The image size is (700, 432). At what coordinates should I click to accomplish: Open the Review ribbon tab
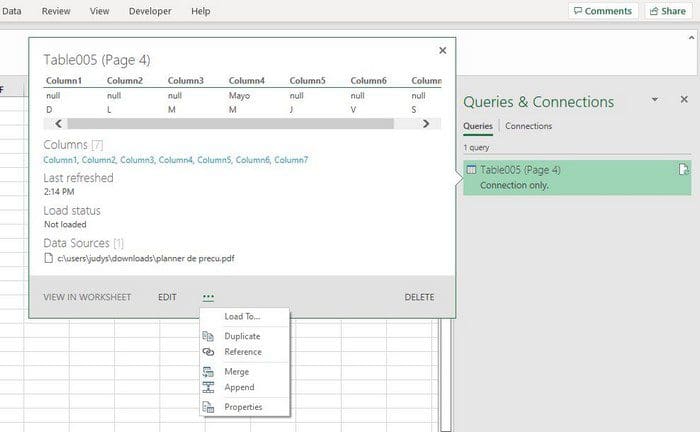56,11
